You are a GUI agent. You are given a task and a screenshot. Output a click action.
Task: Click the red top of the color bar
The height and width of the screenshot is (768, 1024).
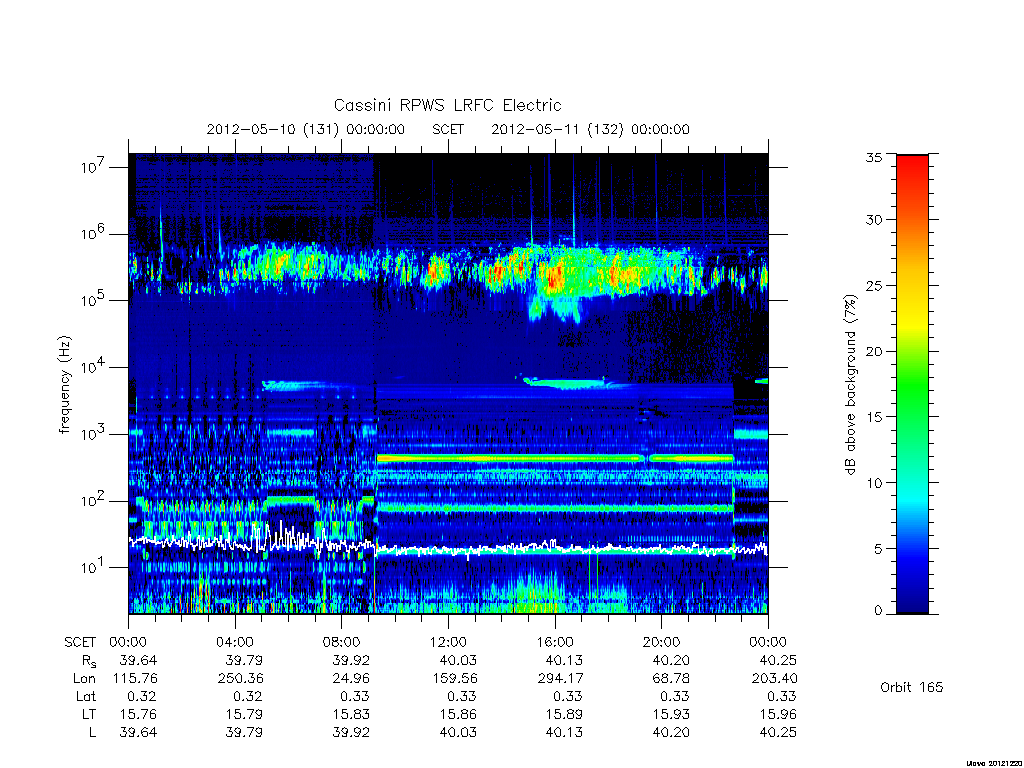point(912,165)
